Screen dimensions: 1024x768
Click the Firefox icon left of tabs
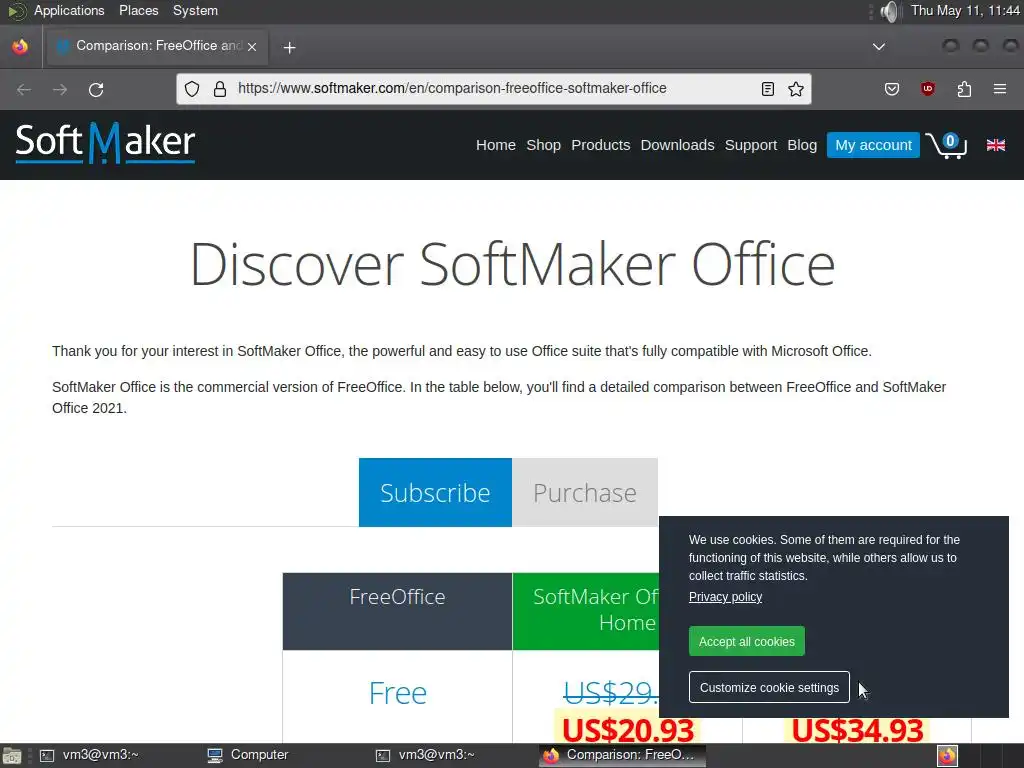20,46
